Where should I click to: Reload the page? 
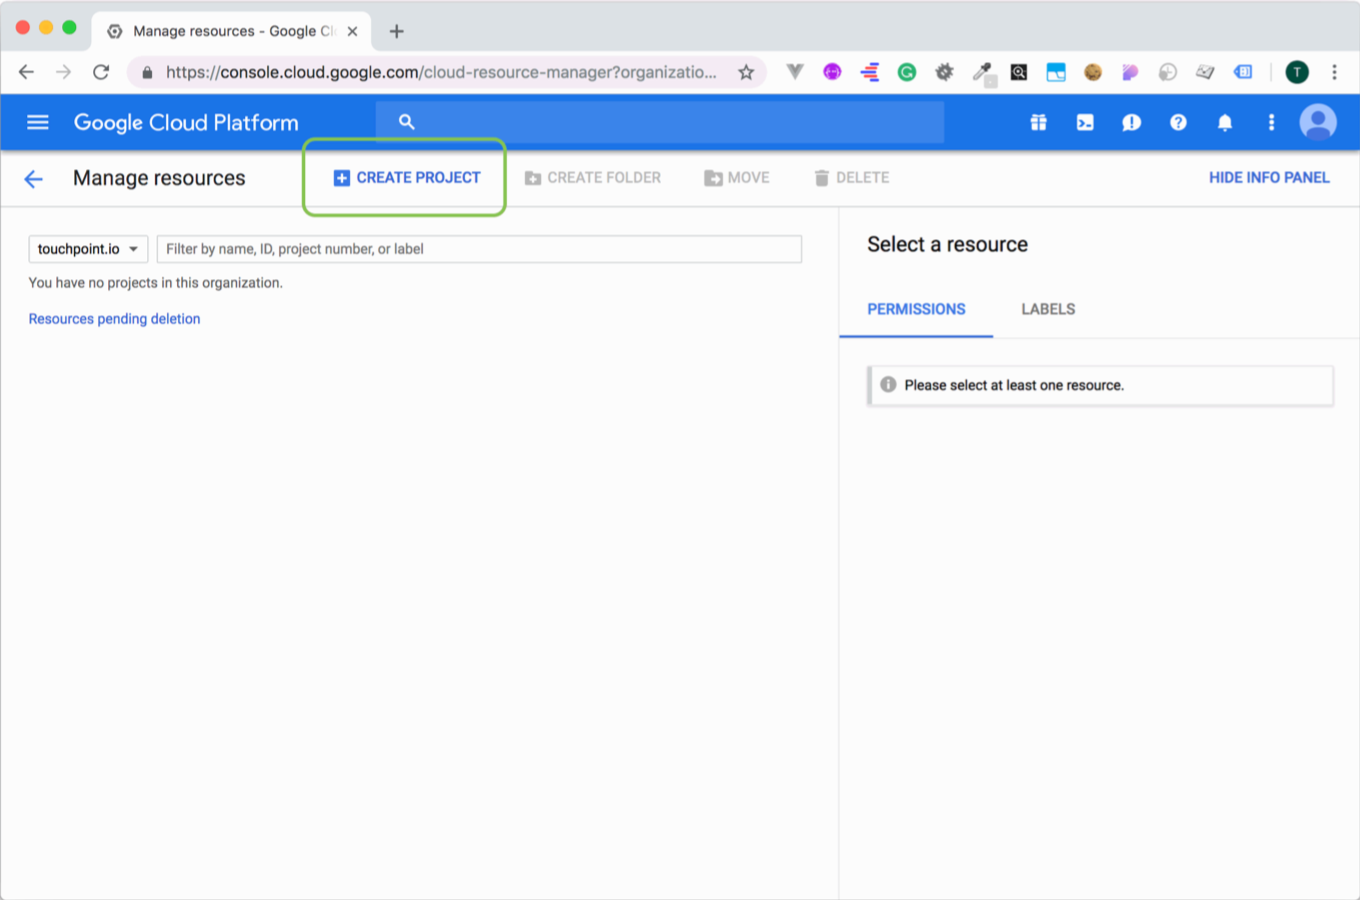(101, 72)
